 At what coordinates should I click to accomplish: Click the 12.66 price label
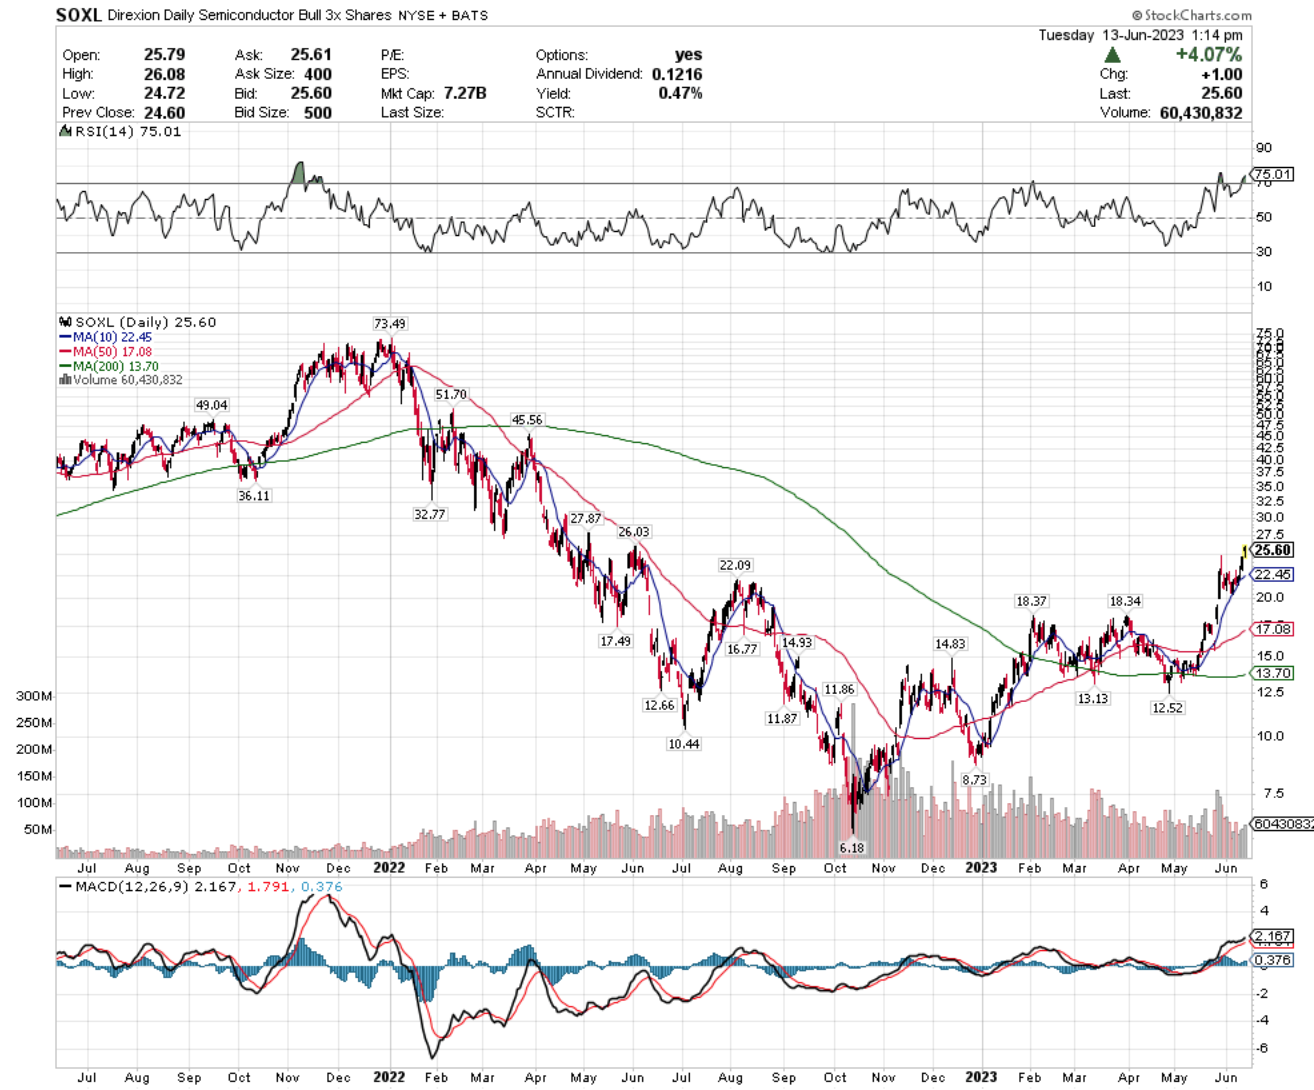point(659,706)
